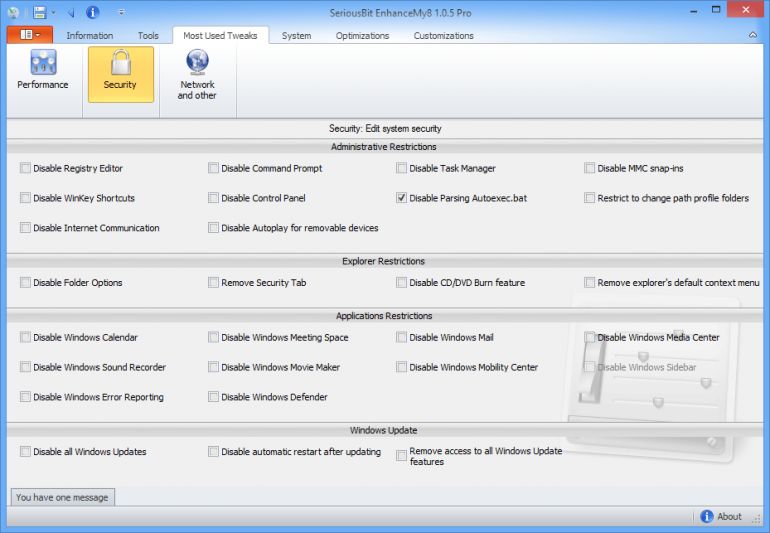Tick Disable Folder Options

(25, 282)
